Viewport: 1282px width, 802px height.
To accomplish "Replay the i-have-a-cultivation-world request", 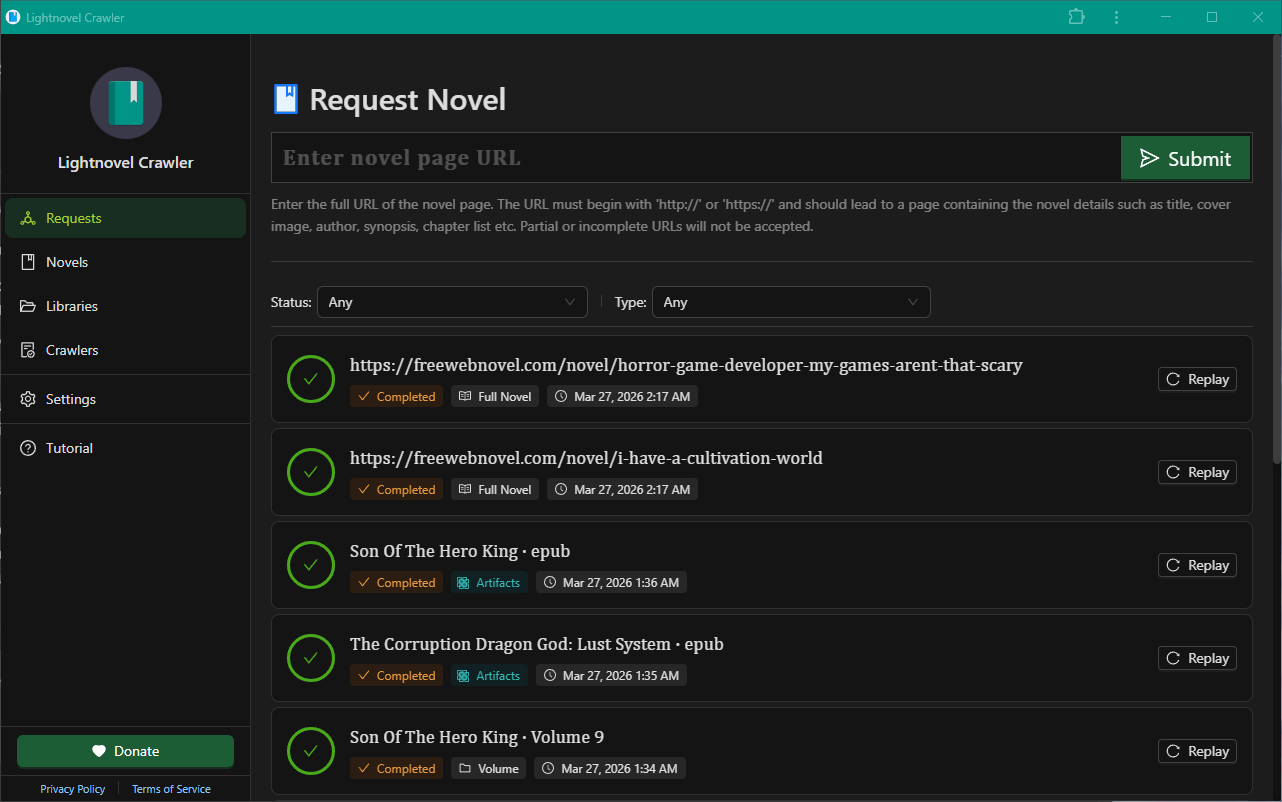I will (x=1197, y=472).
